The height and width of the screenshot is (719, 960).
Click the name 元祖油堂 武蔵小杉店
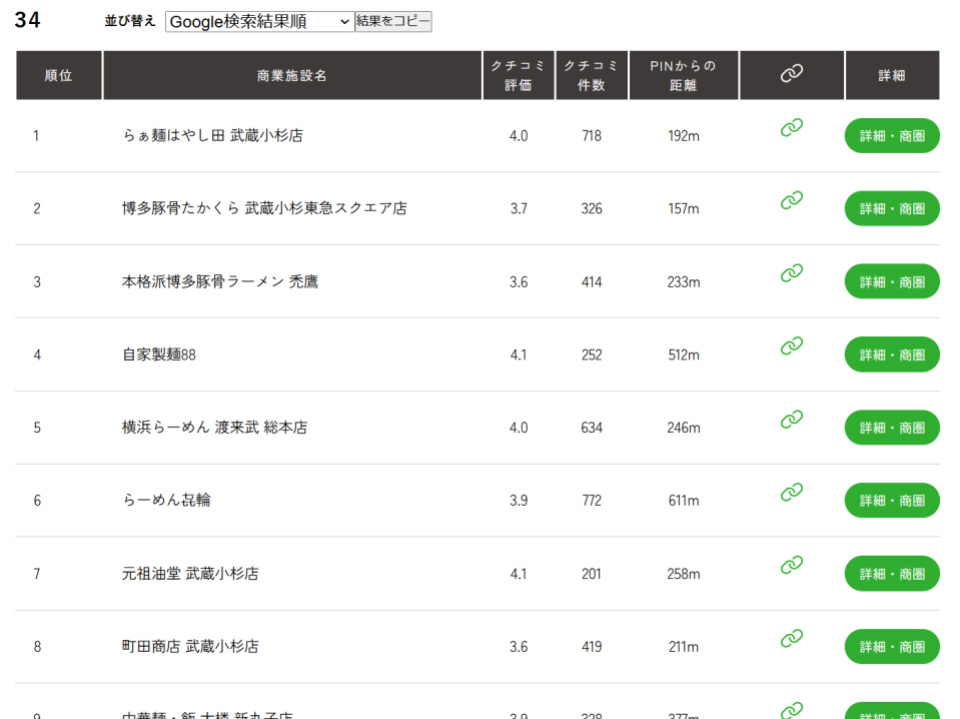[x=190, y=574]
